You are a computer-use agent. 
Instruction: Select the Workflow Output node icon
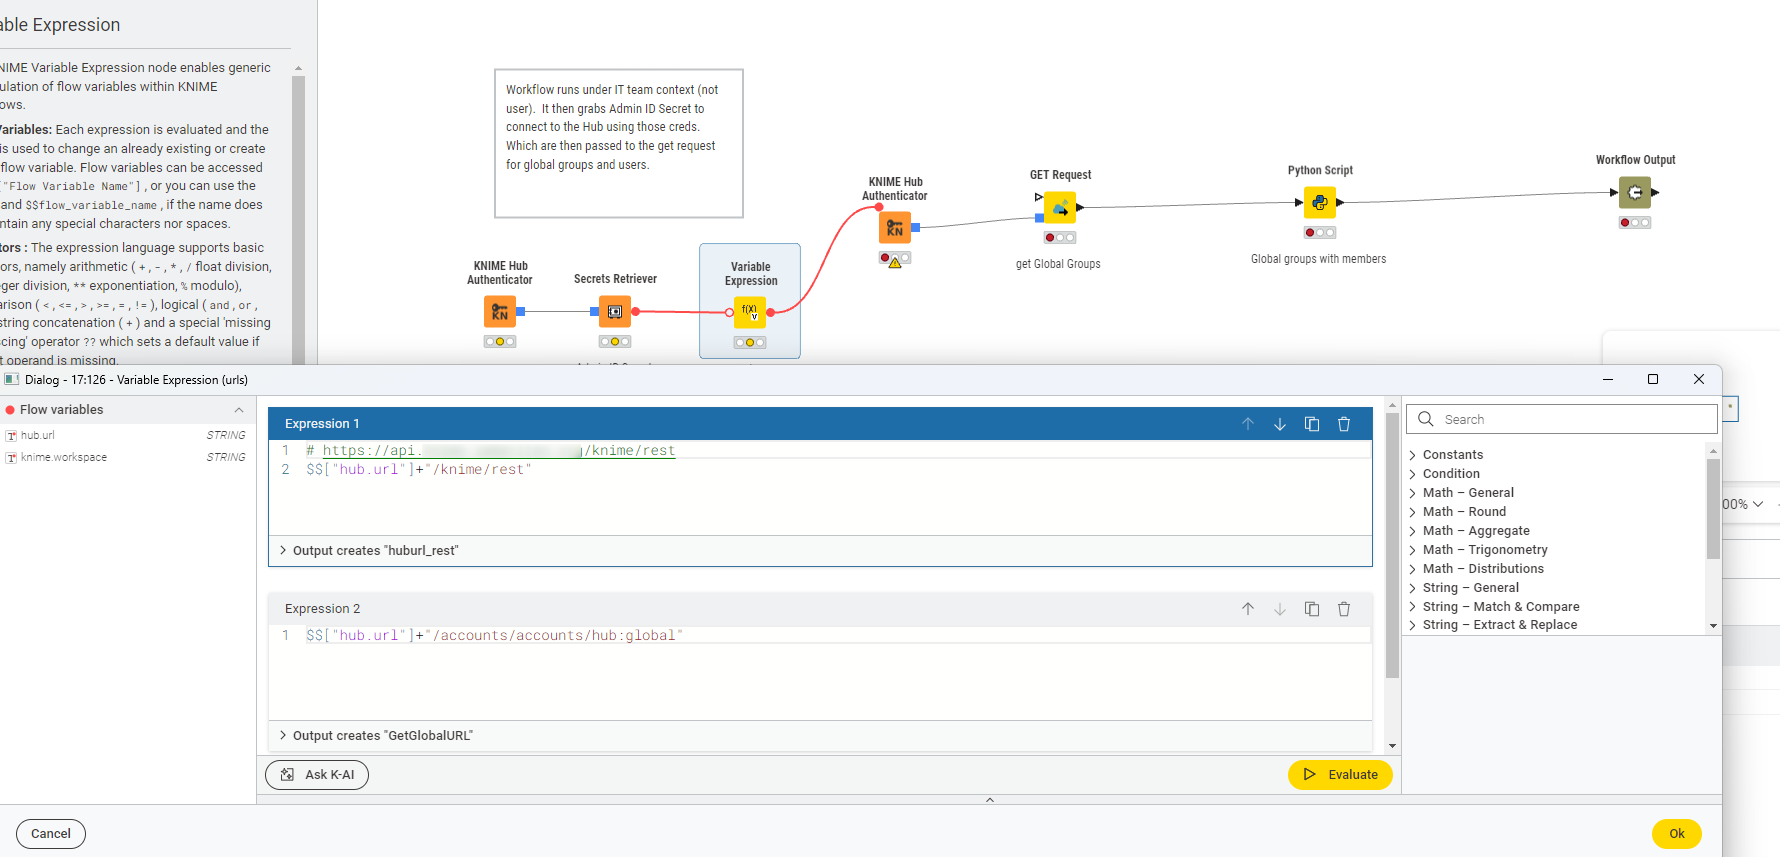click(x=1635, y=192)
